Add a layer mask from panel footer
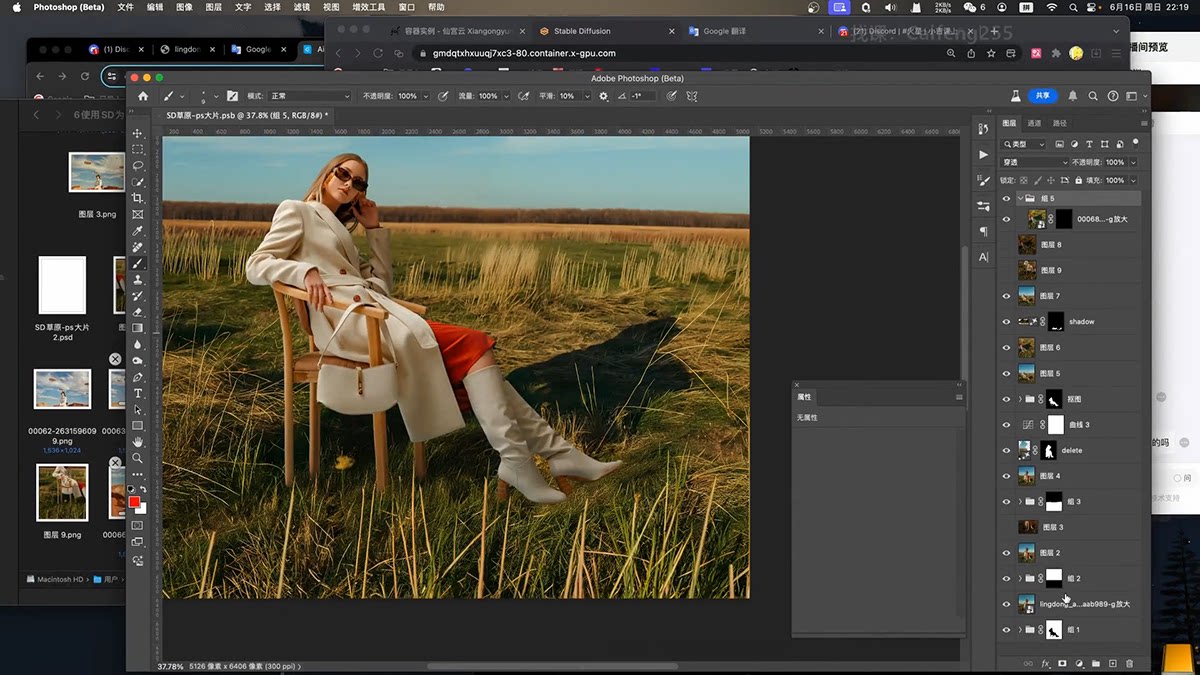 point(1062,663)
